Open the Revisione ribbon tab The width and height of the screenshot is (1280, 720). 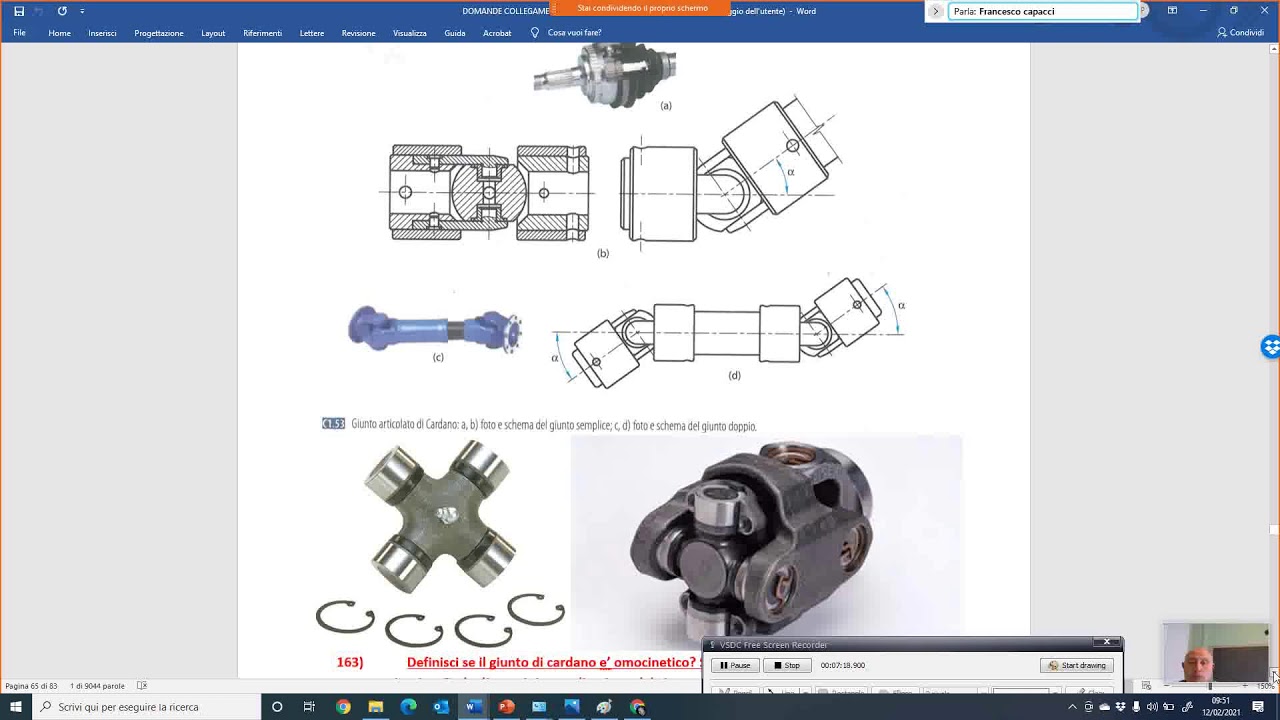tap(358, 33)
